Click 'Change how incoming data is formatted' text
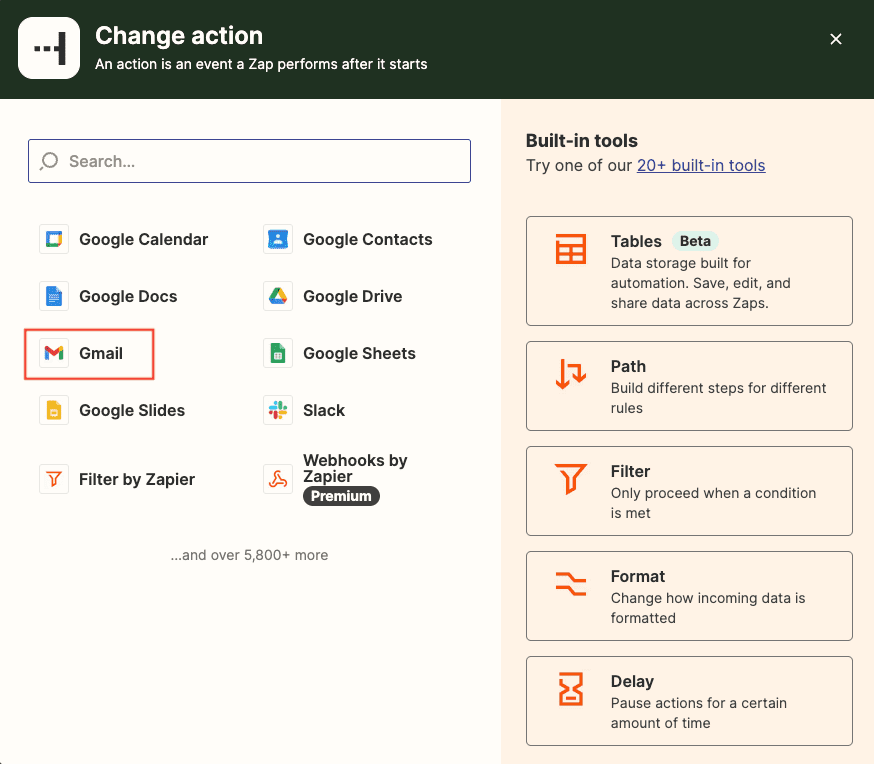This screenshot has width=874, height=764. [708, 608]
